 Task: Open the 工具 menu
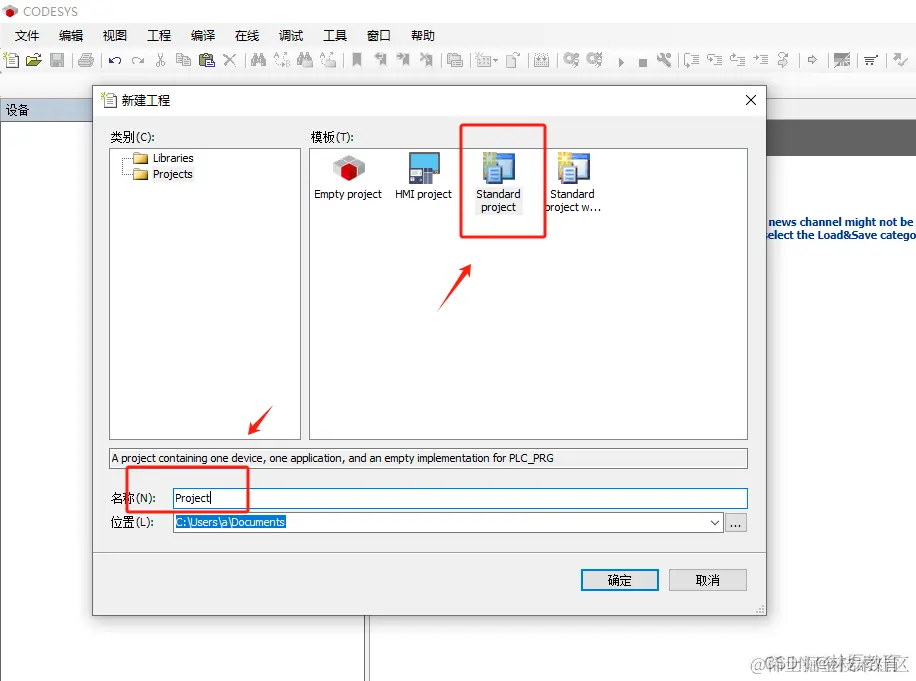[335, 36]
